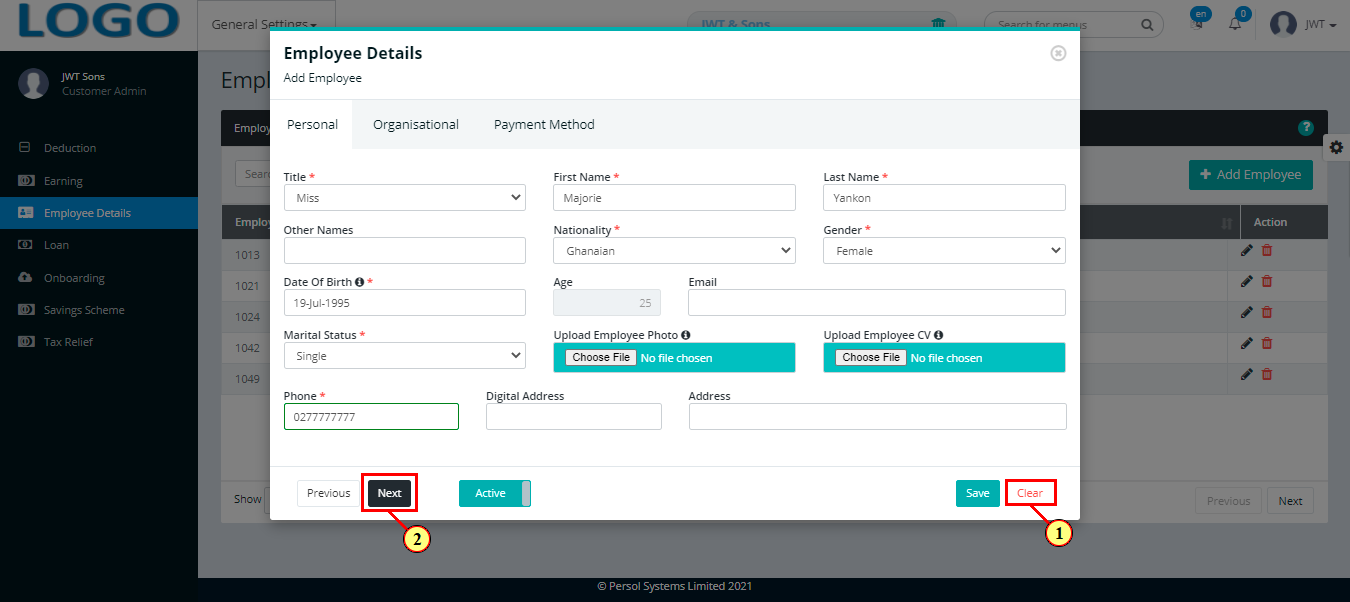Click table pagination Next button
This screenshot has width=1350, height=602.
(x=1290, y=501)
